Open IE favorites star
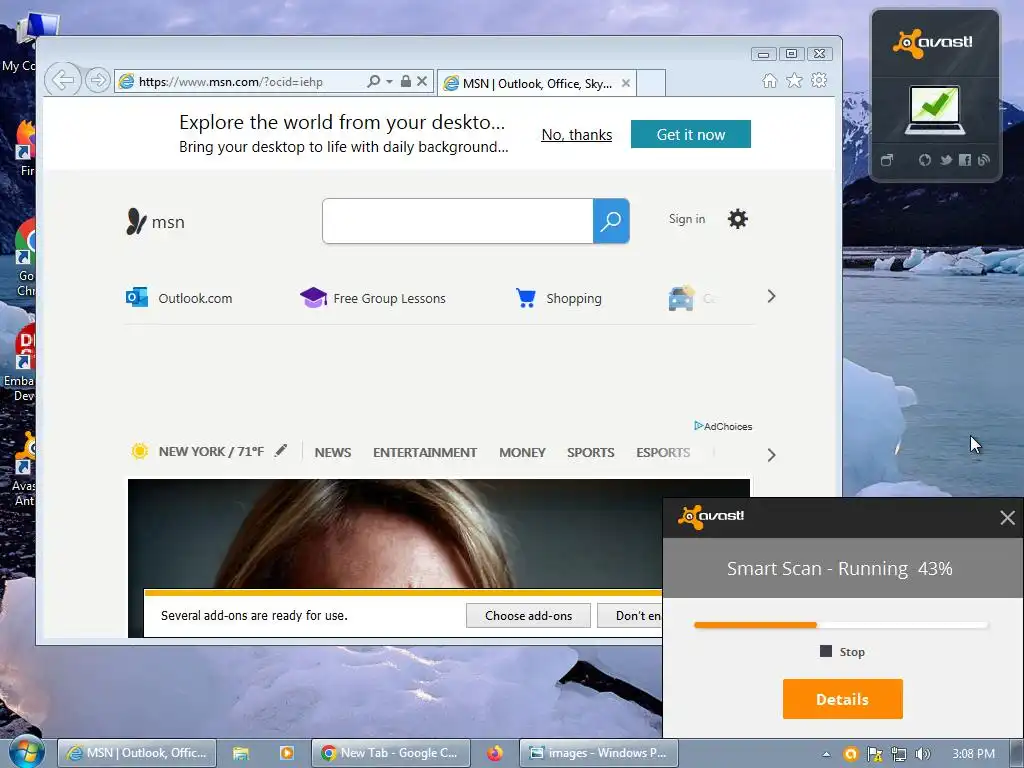This screenshot has width=1024, height=768. pos(794,80)
